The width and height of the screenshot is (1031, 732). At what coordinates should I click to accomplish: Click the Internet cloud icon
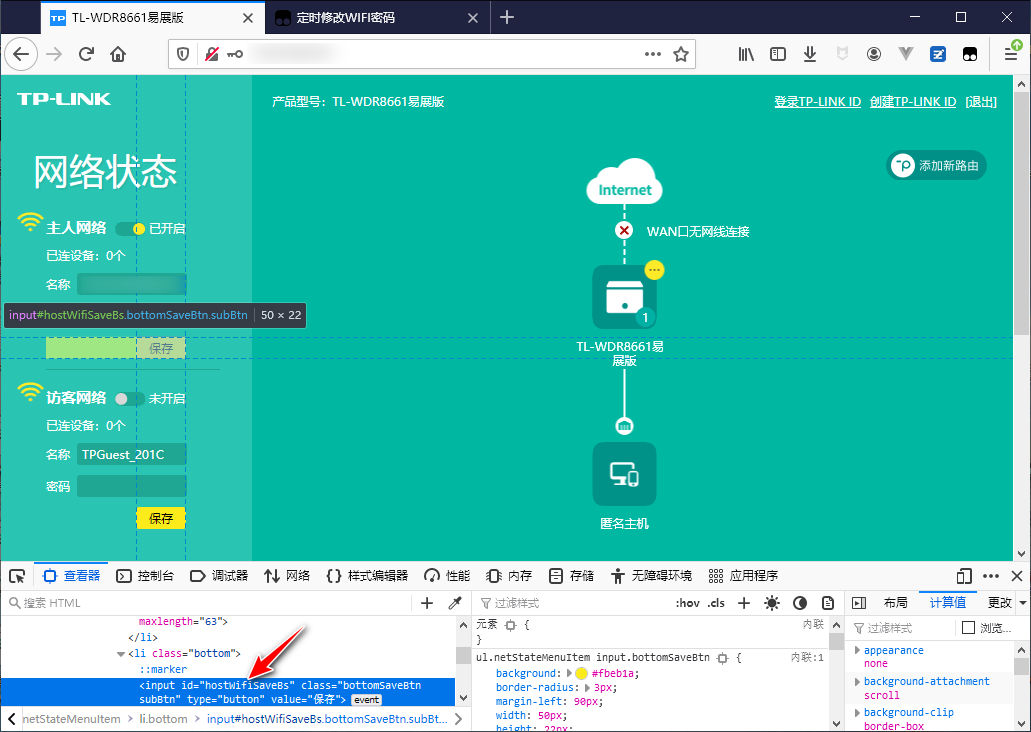click(x=624, y=181)
